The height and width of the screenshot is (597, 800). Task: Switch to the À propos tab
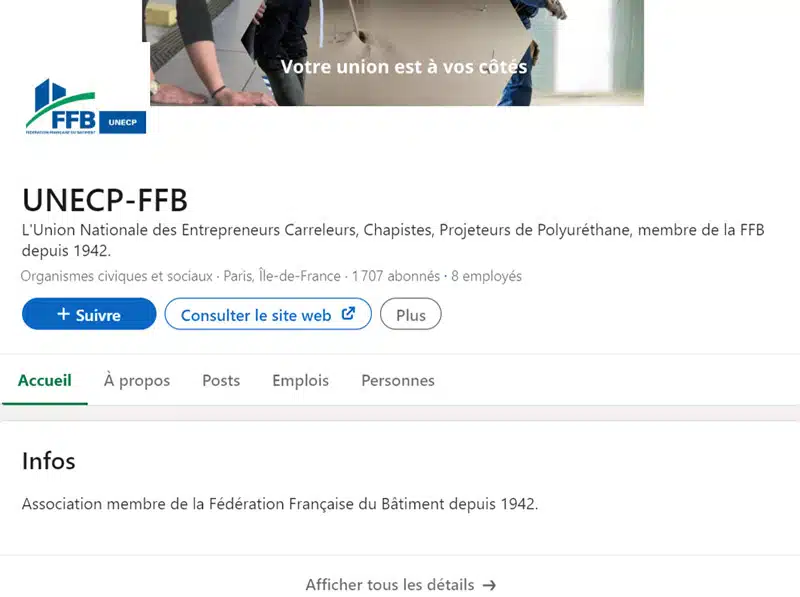tap(137, 381)
